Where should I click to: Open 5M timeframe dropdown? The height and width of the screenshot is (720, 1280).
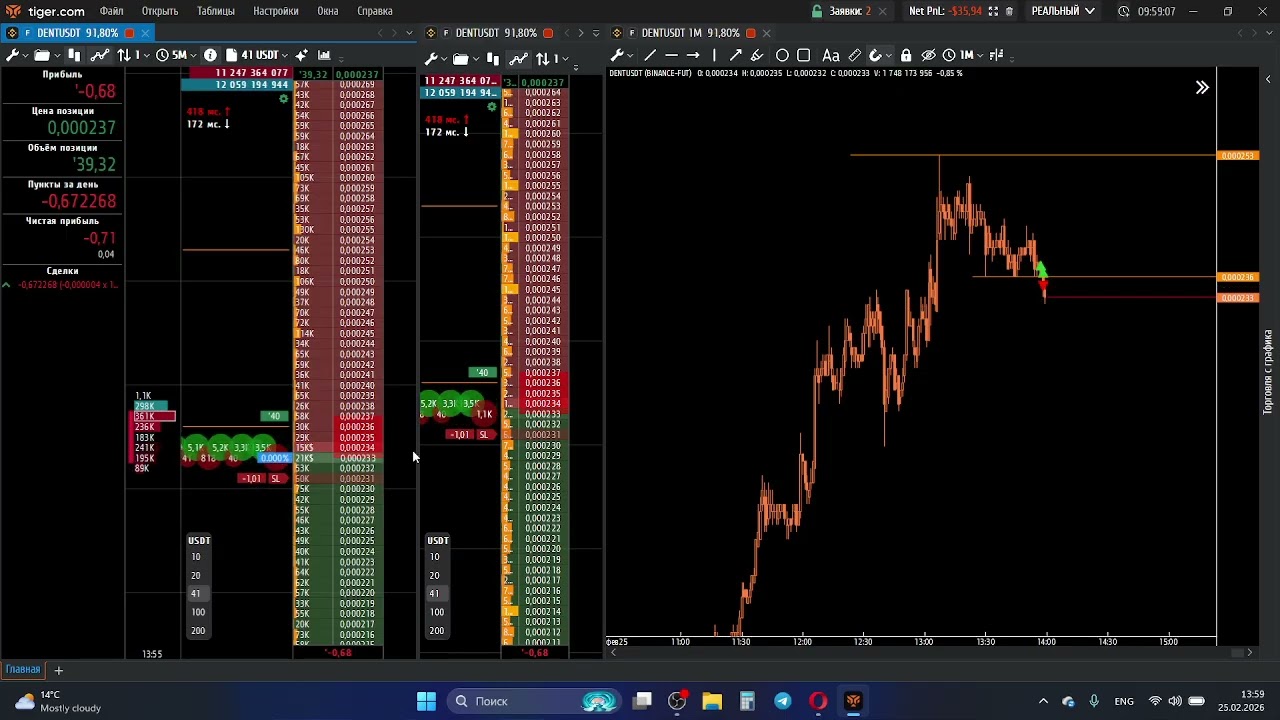tap(176, 56)
